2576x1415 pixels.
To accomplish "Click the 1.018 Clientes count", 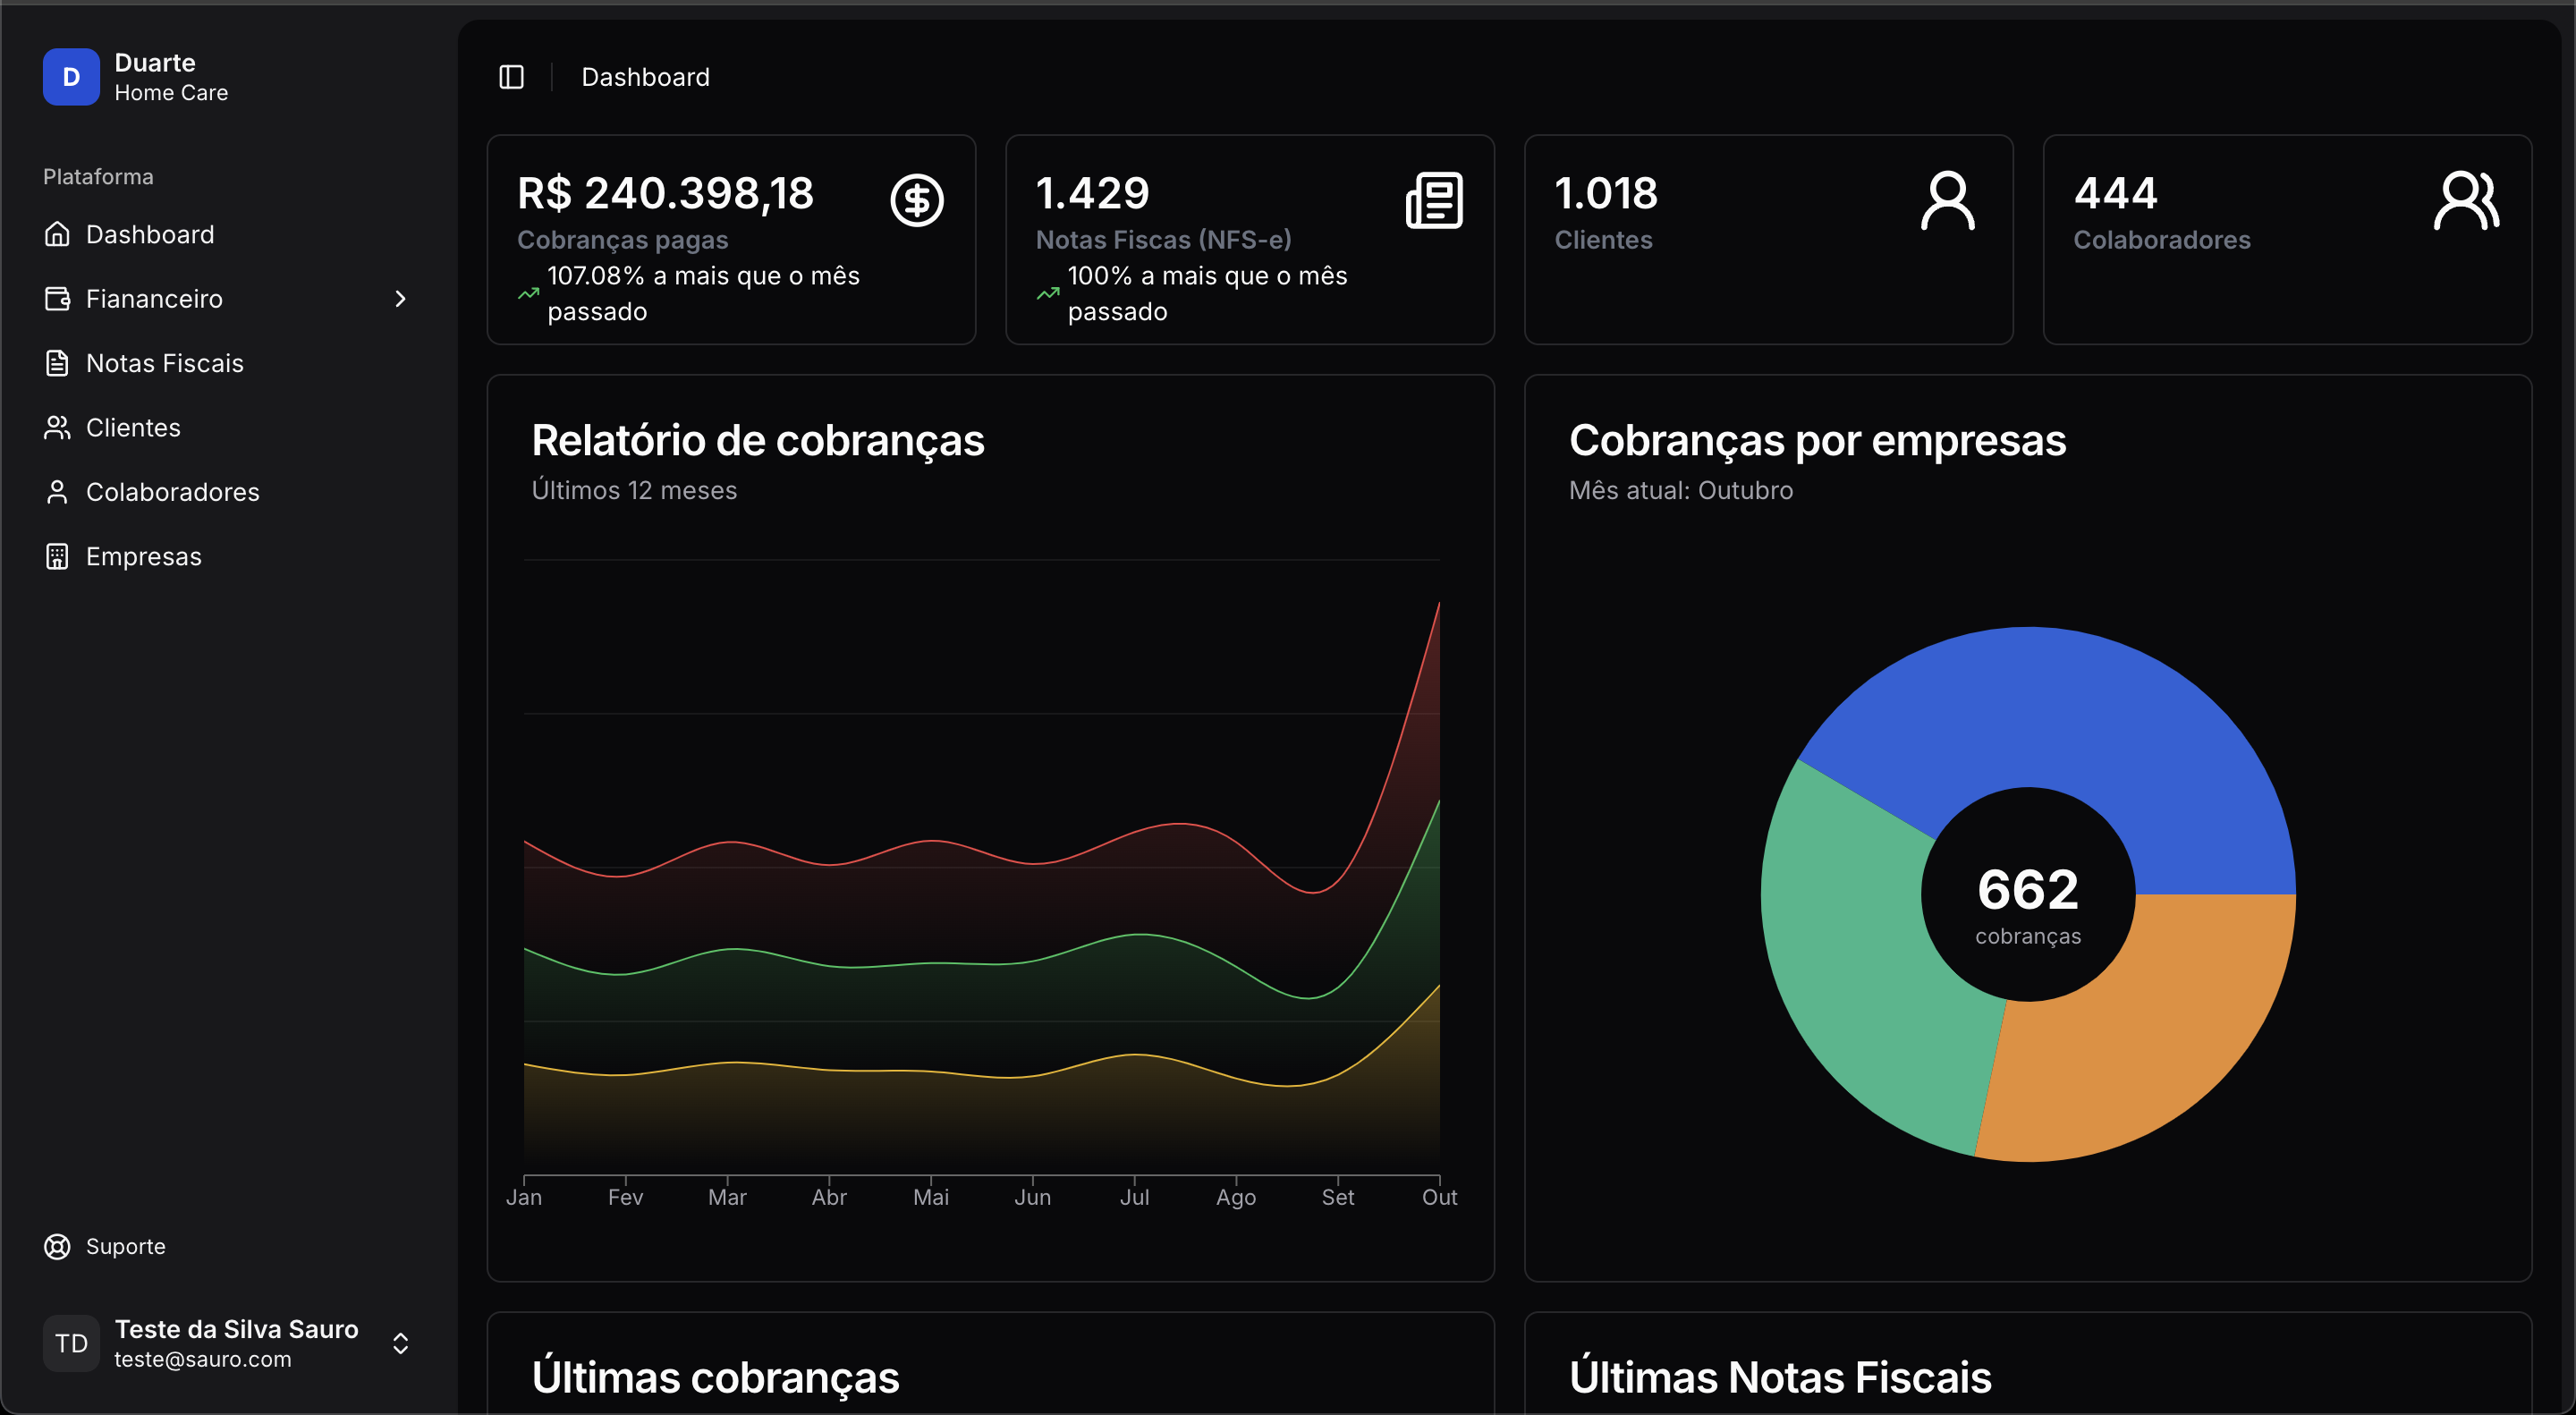I will [1606, 193].
